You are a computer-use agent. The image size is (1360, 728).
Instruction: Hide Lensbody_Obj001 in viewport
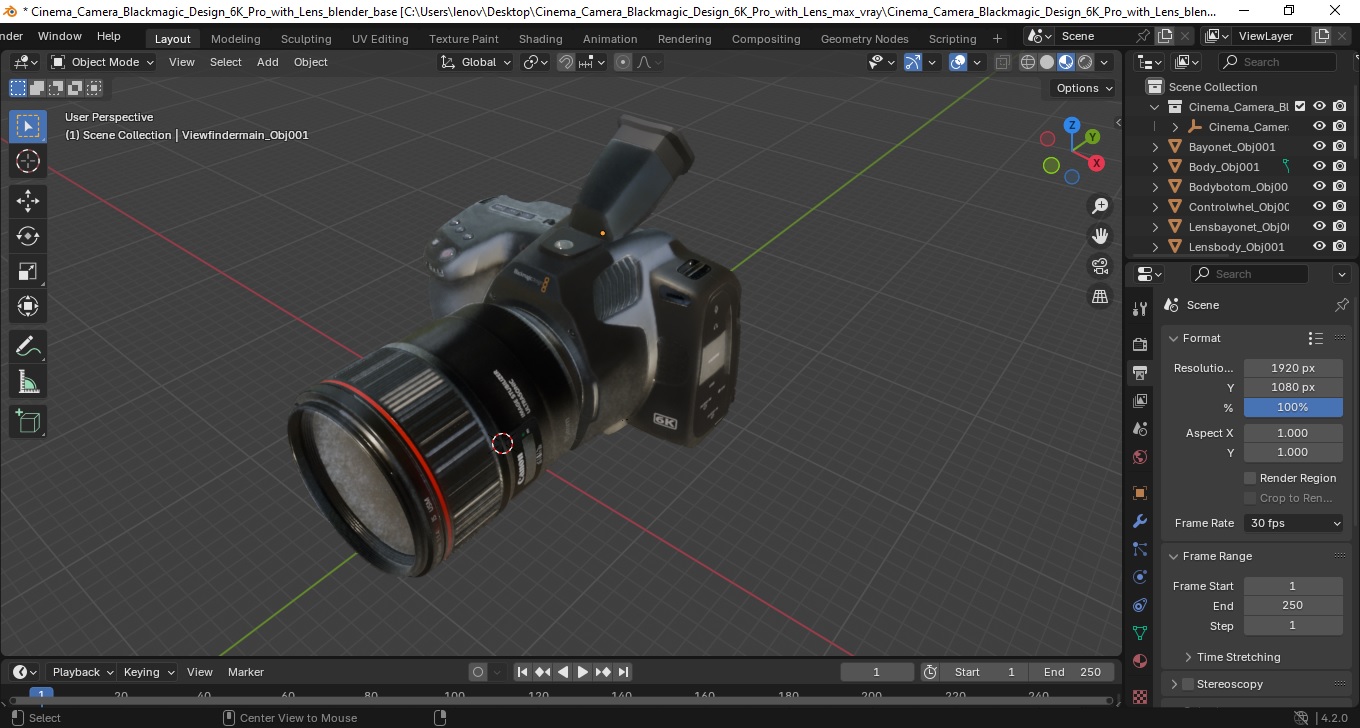point(1319,247)
